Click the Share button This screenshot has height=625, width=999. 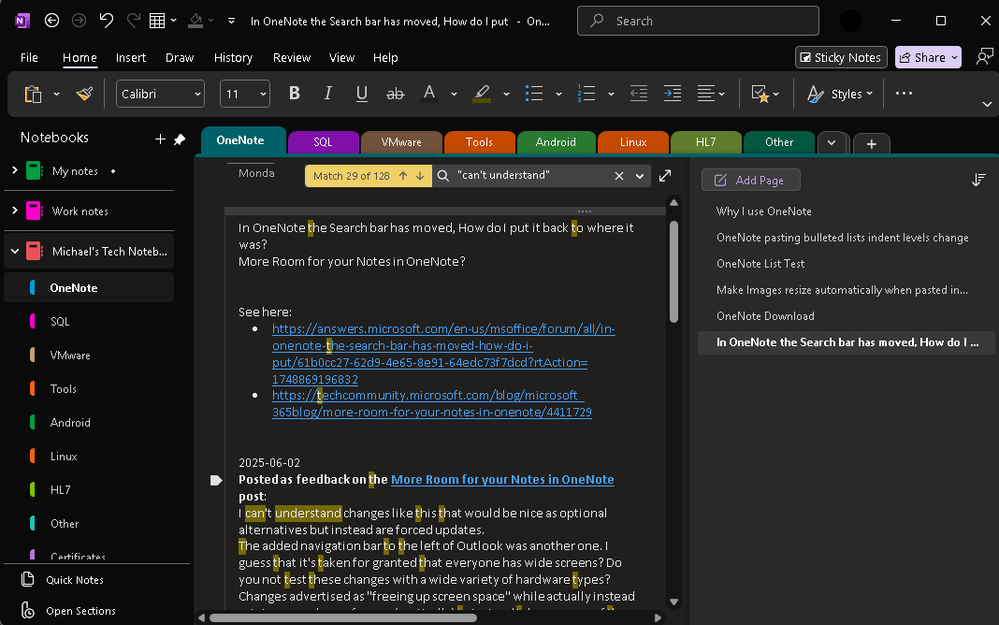pos(928,57)
